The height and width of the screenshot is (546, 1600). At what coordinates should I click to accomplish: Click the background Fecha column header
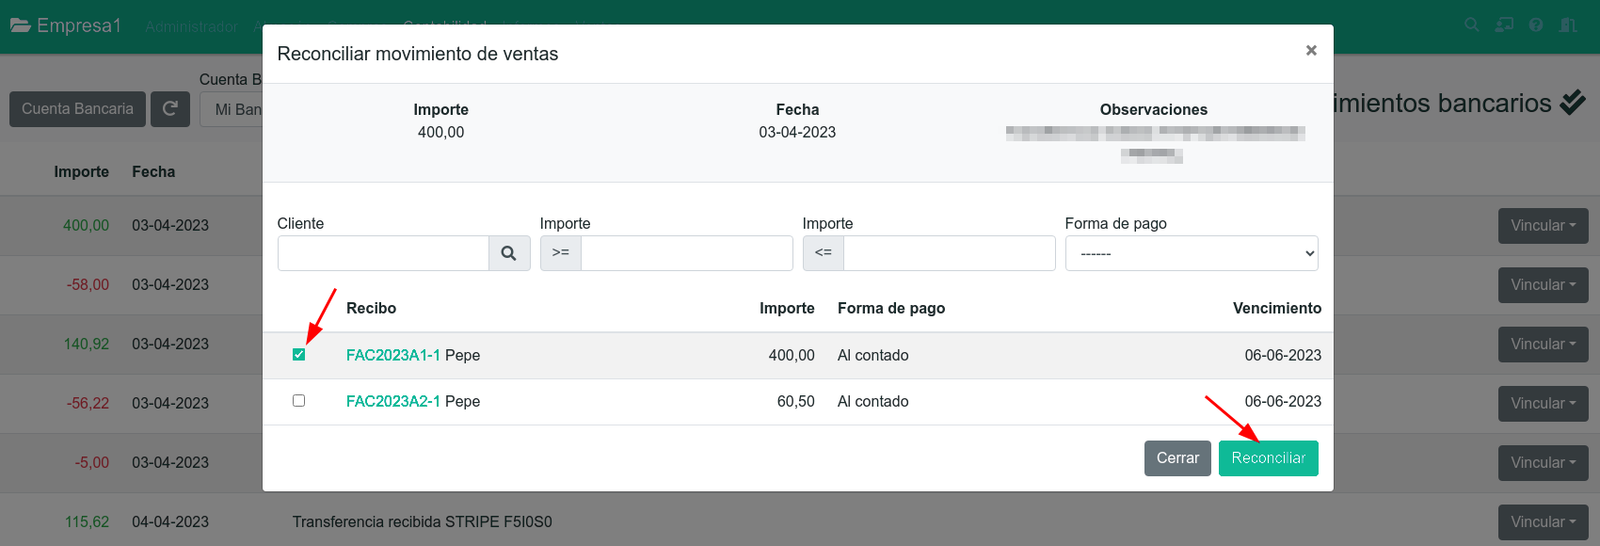tap(153, 172)
